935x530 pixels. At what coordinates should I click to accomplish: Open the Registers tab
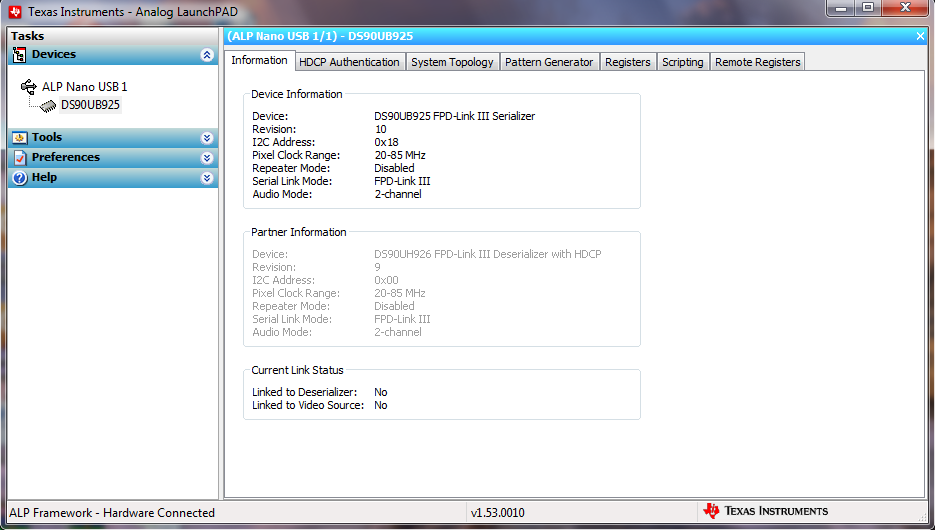click(627, 62)
